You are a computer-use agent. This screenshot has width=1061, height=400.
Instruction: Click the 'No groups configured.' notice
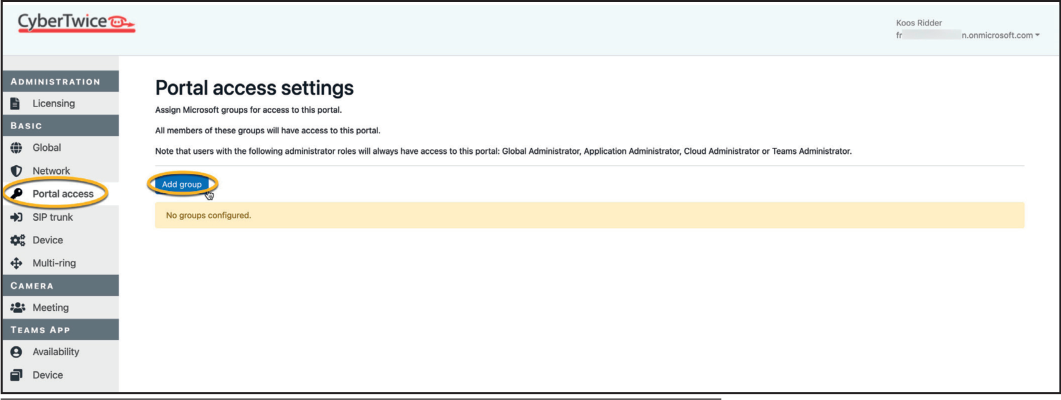(x=589, y=215)
